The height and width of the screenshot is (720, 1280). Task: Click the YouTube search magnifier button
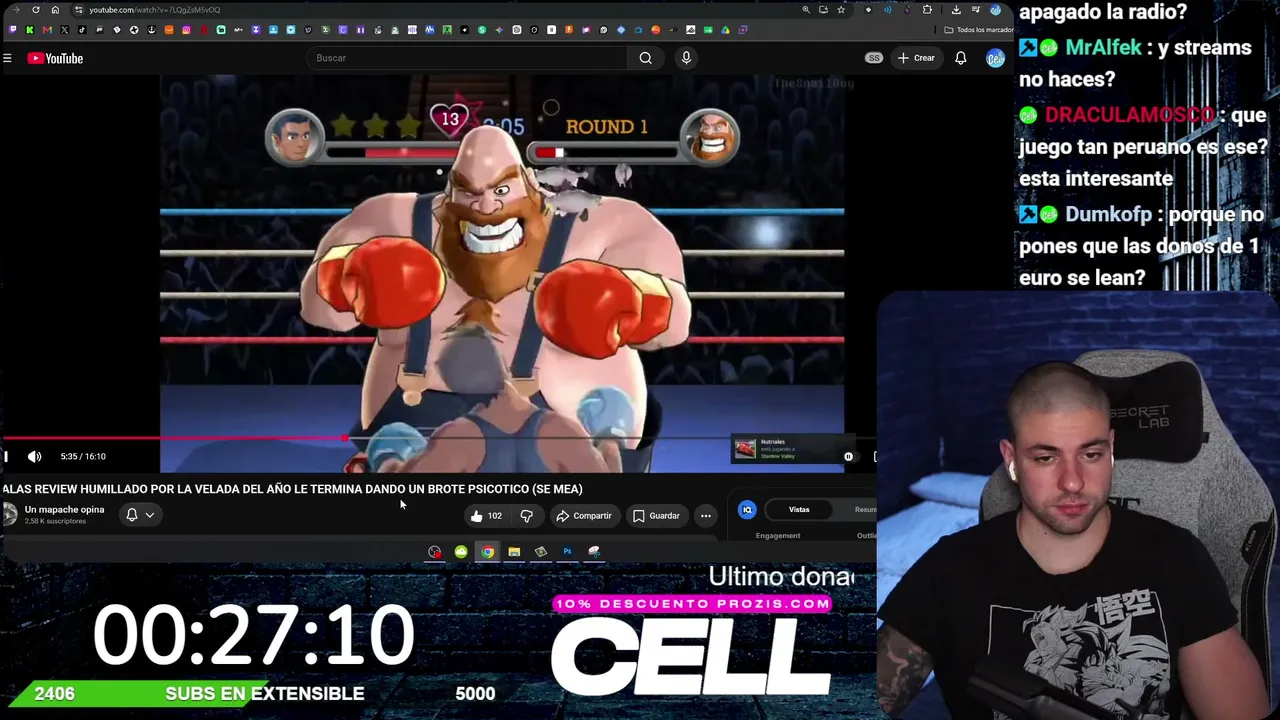tap(646, 58)
